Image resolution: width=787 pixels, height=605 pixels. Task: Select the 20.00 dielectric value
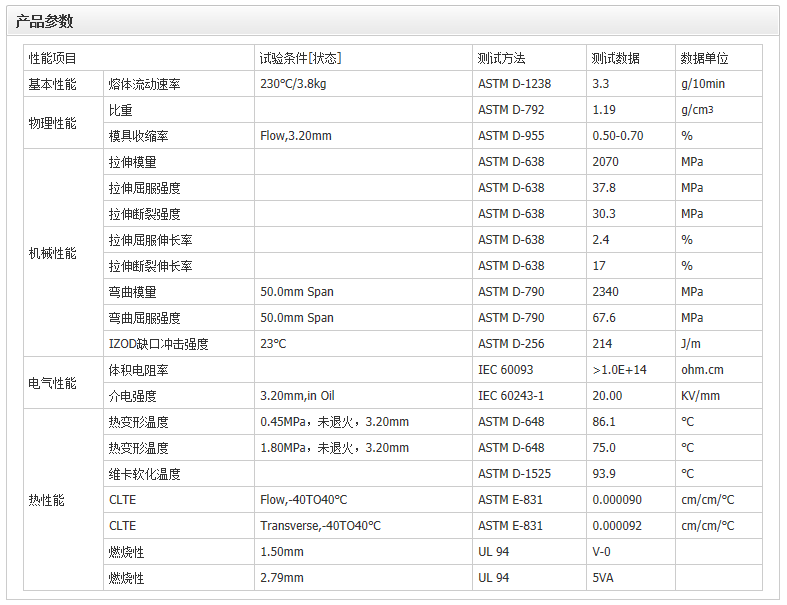click(x=607, y=396)
